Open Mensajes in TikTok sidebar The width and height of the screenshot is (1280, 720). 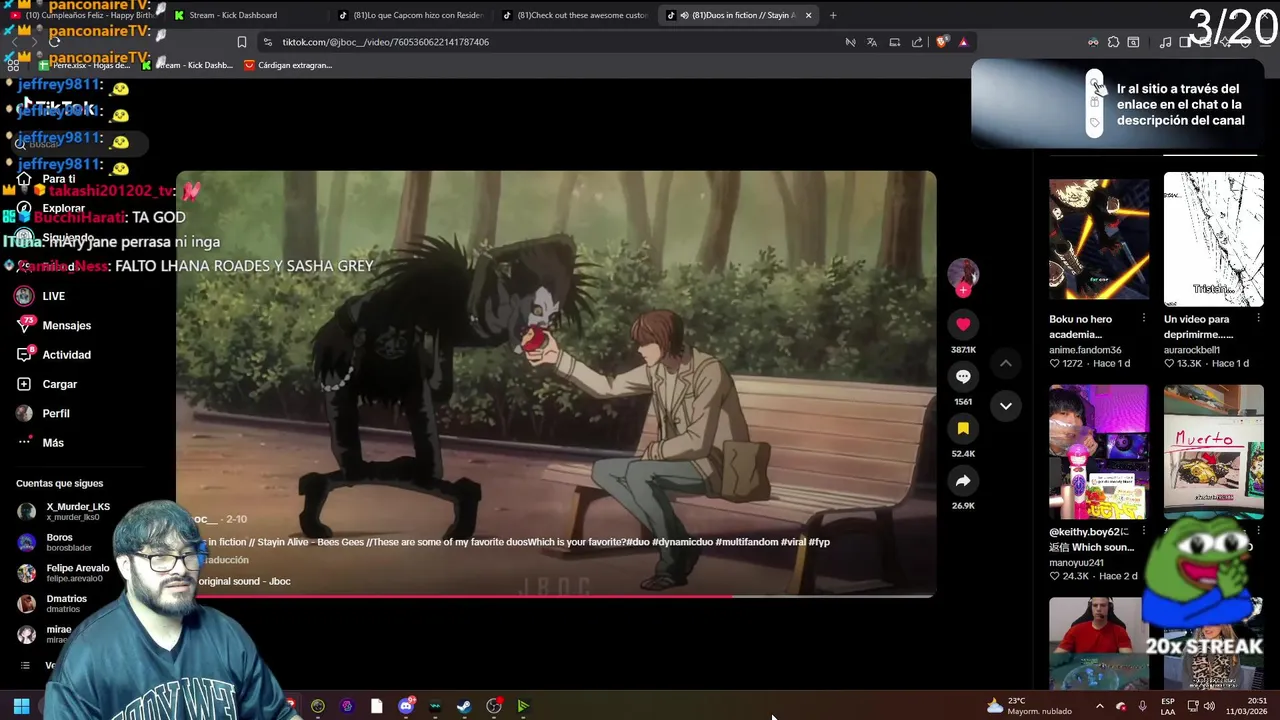coord(54,325)
